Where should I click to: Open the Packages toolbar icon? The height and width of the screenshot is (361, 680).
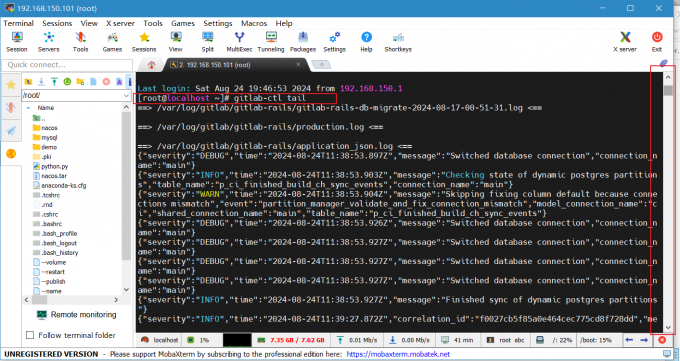[303, 42]
